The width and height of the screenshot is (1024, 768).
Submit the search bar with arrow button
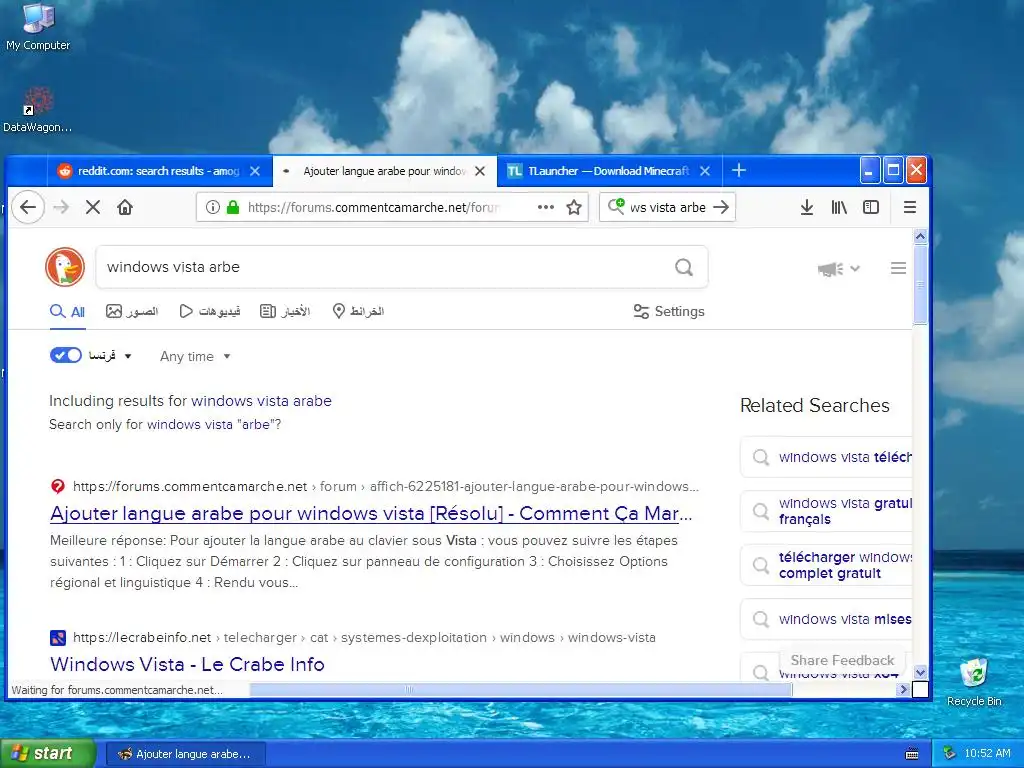(x=721, y=207)
